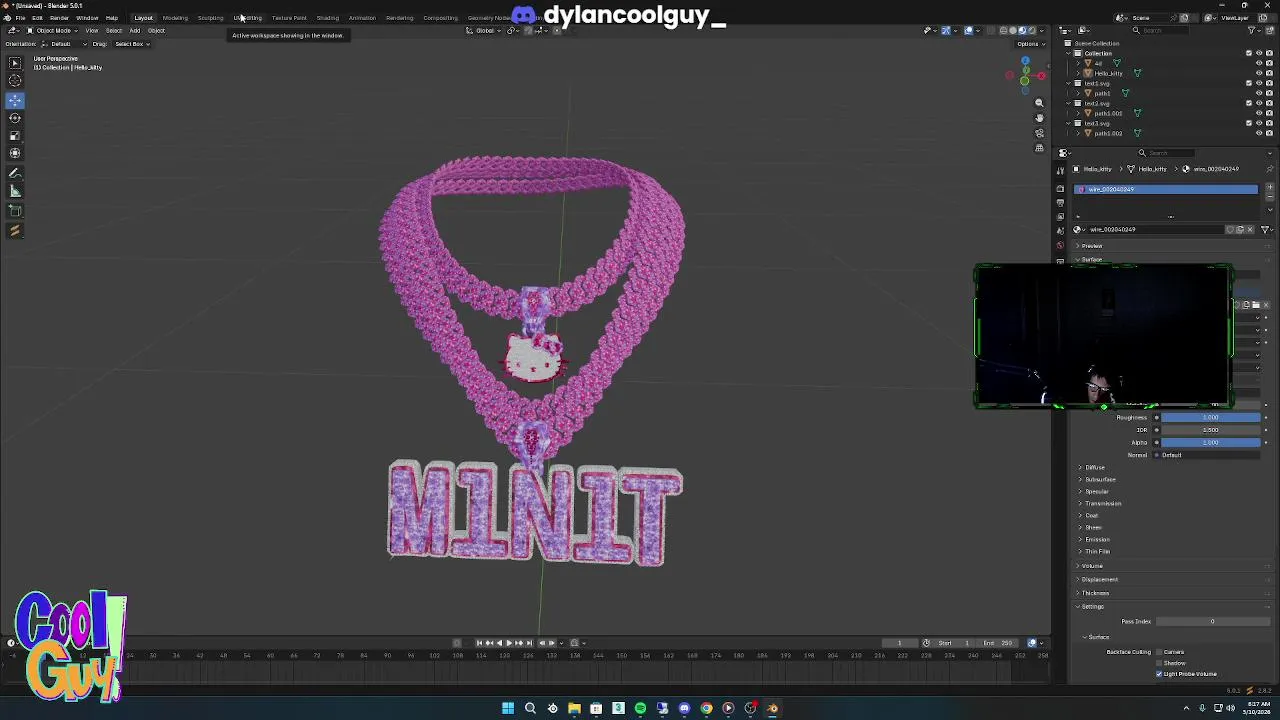Open the File menu

20,18
